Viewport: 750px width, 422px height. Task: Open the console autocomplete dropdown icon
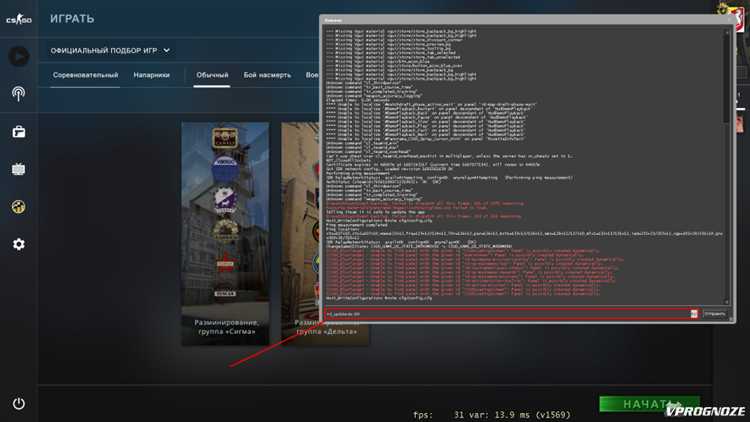coord(694,314)
